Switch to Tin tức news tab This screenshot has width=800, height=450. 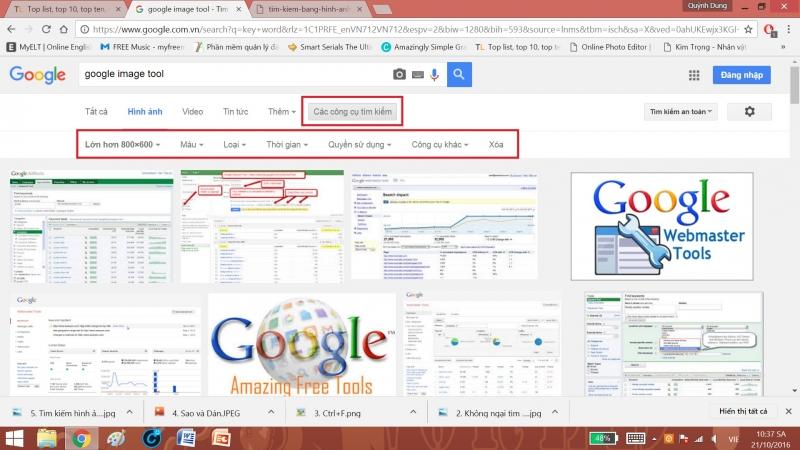[235, 111]
